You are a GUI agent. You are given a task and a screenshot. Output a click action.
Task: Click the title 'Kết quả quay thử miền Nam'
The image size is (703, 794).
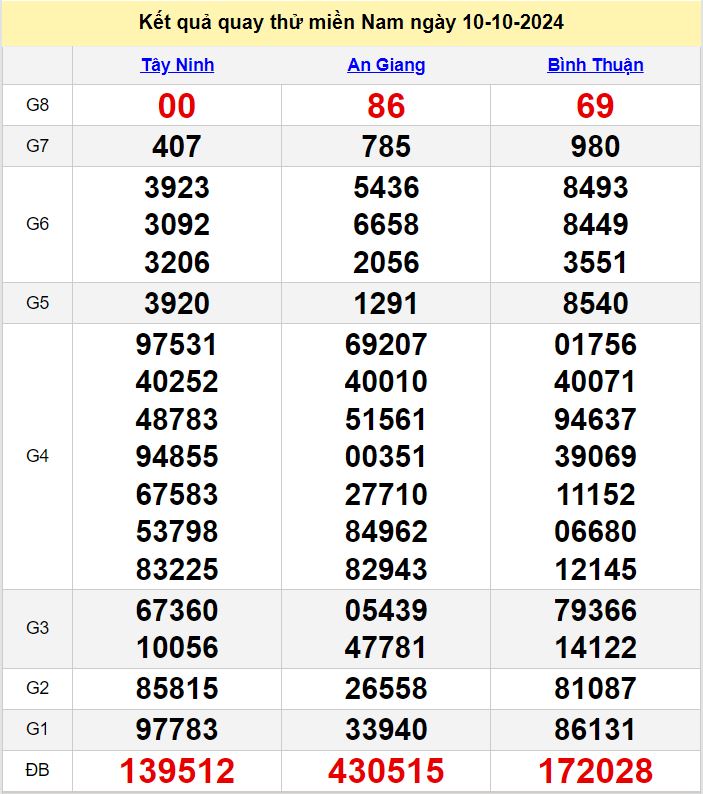tap(271, 22)
